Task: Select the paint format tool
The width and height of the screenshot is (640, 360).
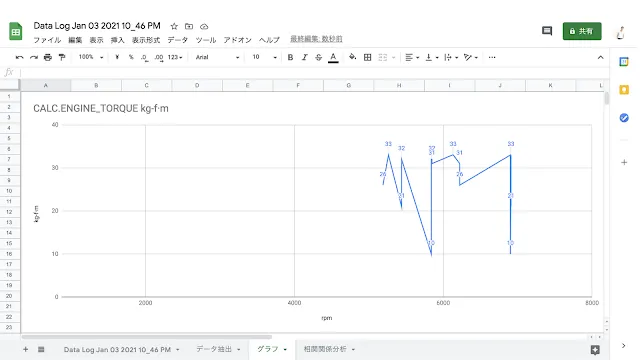Action: [x=62, y=58]
